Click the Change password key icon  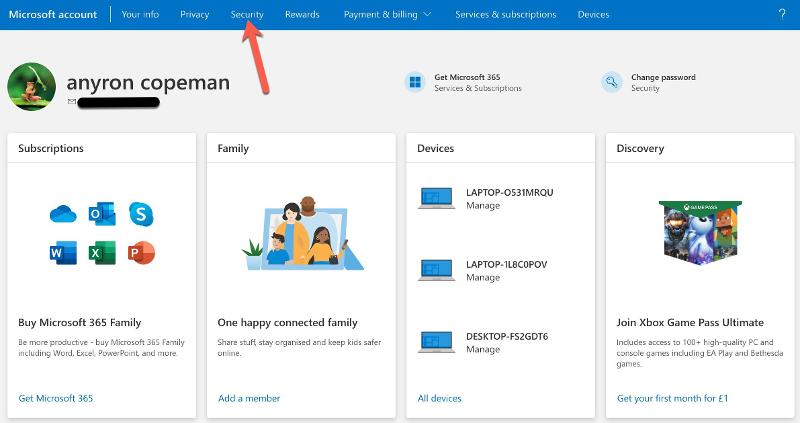click(612, 82)
